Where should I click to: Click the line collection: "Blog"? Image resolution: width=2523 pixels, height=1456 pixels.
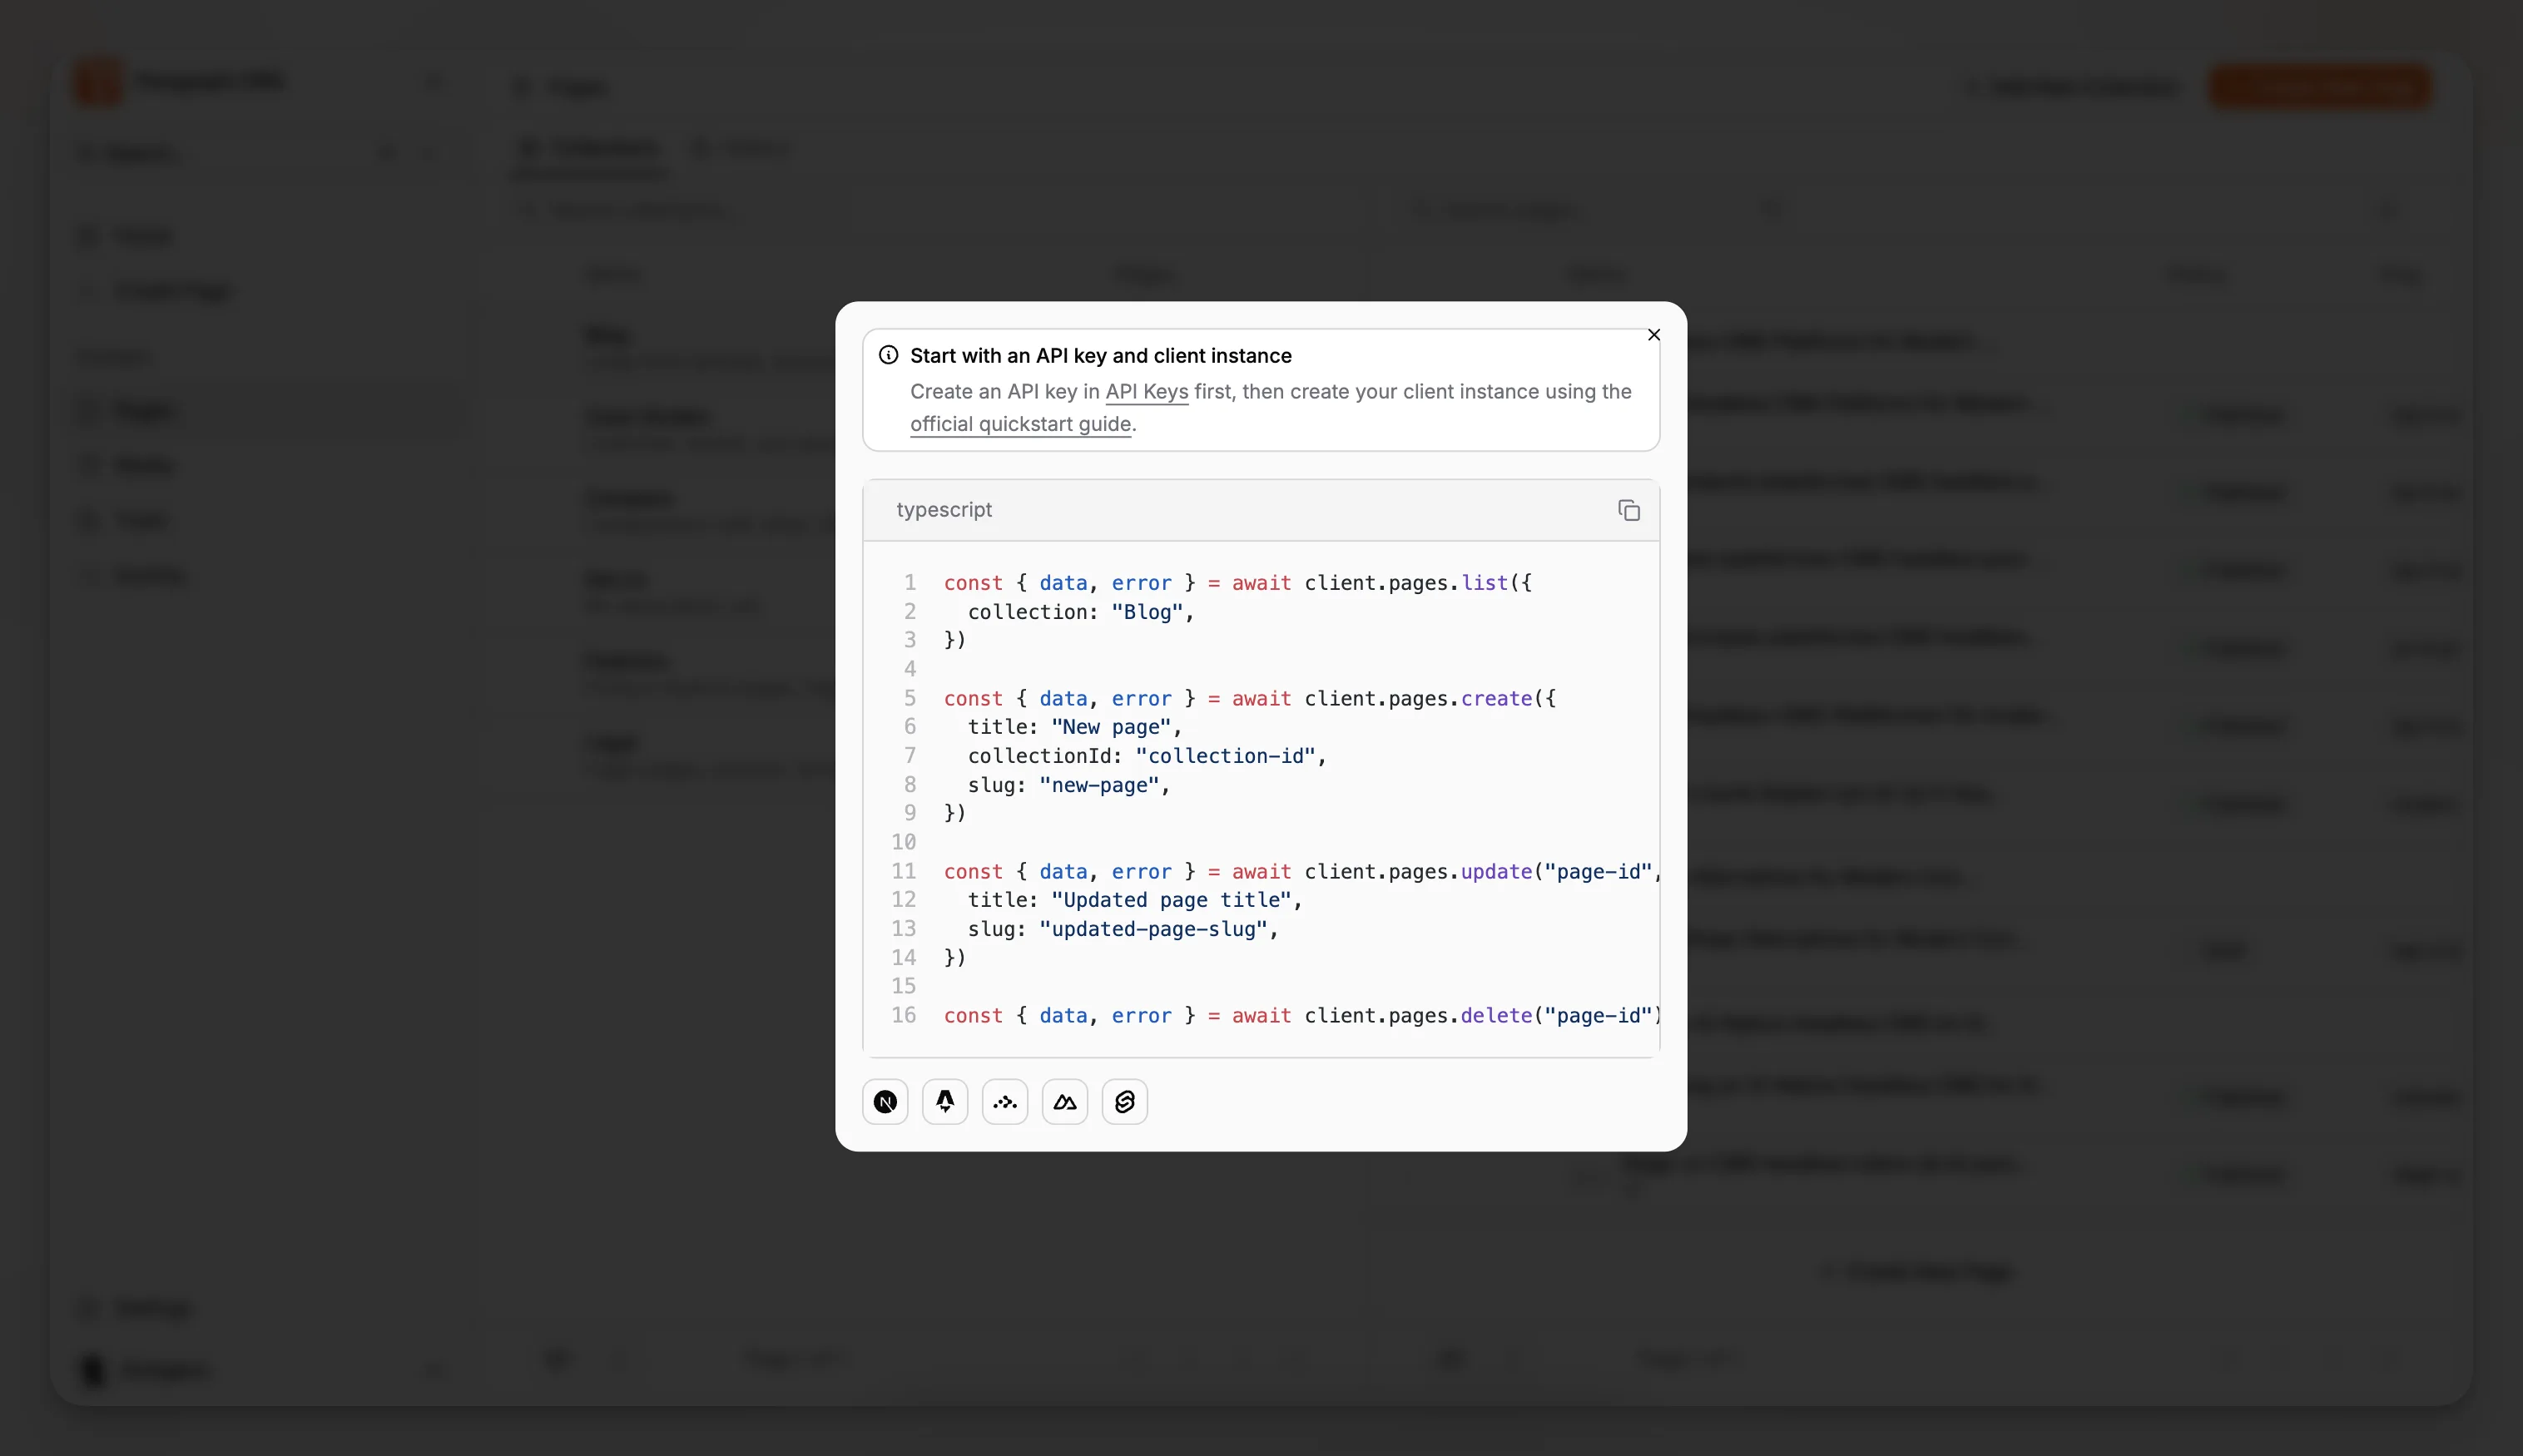1081,612
